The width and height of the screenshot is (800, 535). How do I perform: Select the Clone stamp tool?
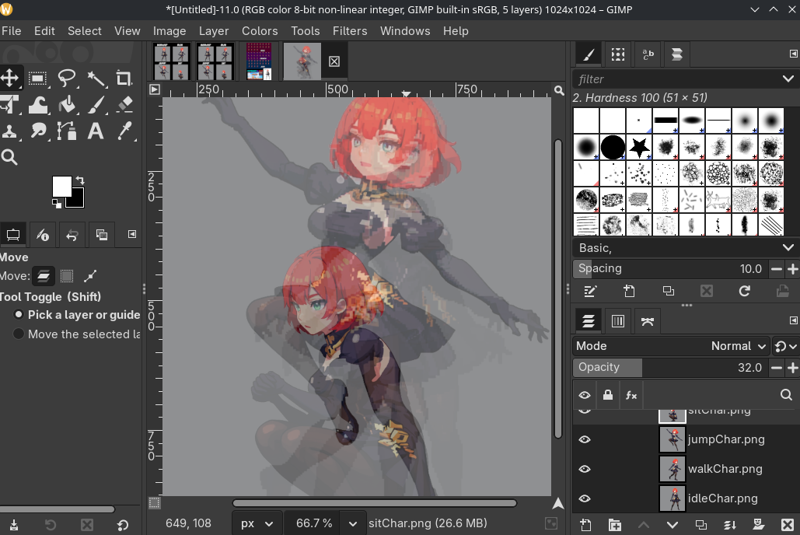click(10, 131)
